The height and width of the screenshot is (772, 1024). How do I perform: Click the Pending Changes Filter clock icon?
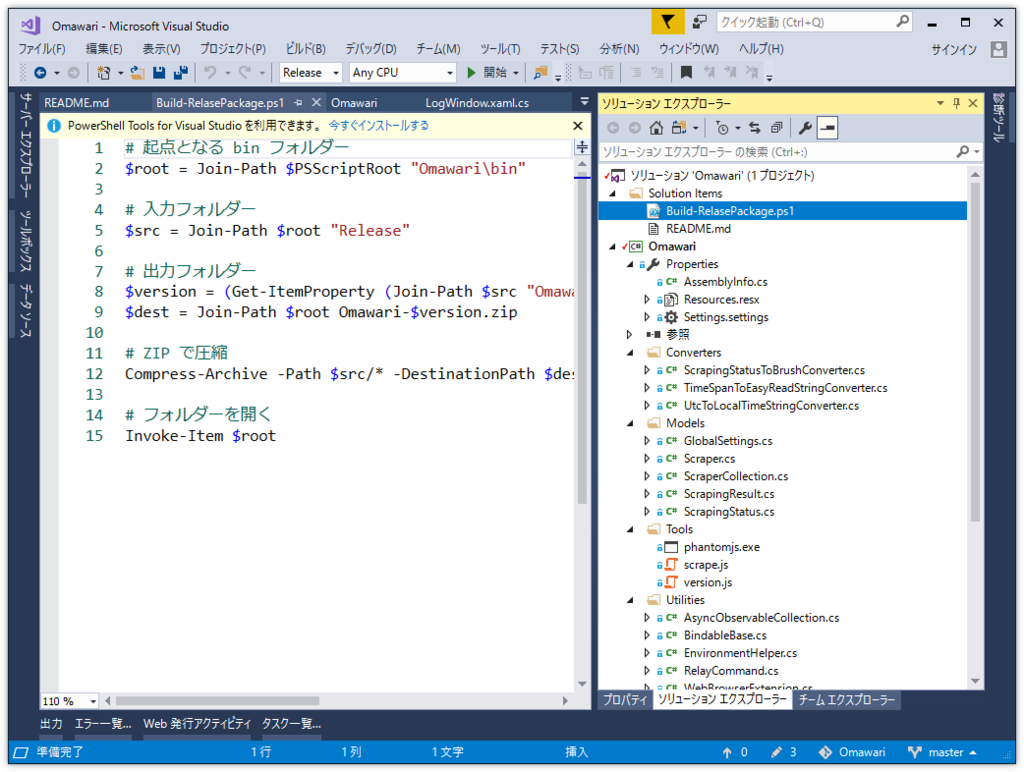coord(722,128)
